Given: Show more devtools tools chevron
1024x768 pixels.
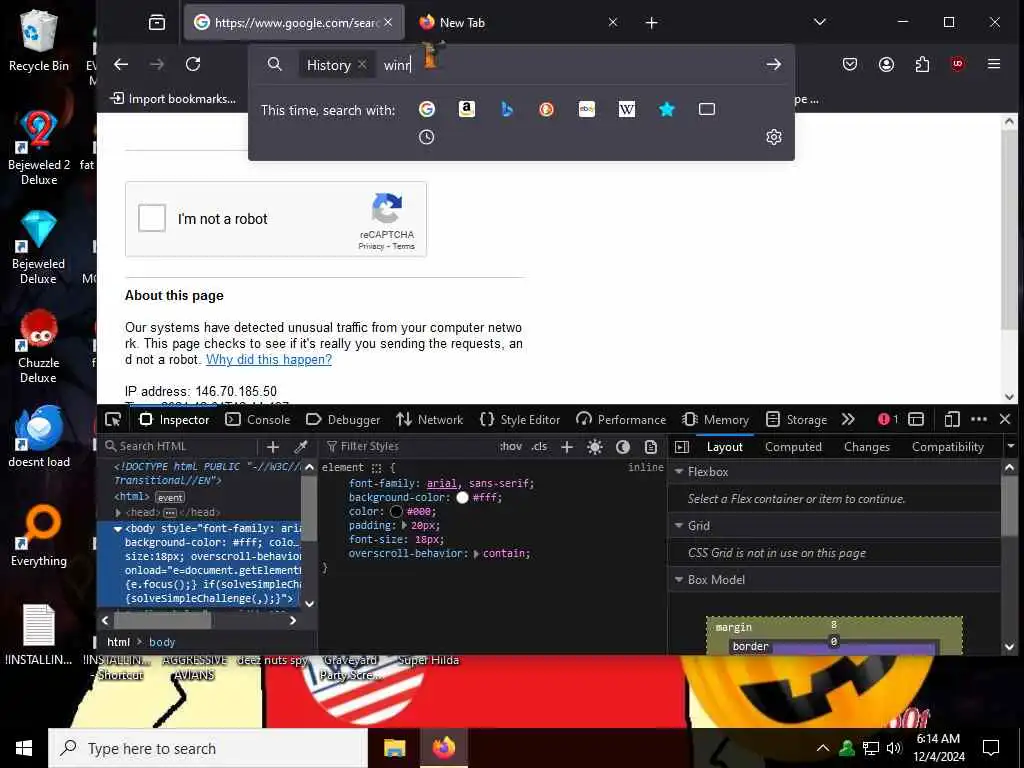Looking at the screenshot, I should 848,419.
